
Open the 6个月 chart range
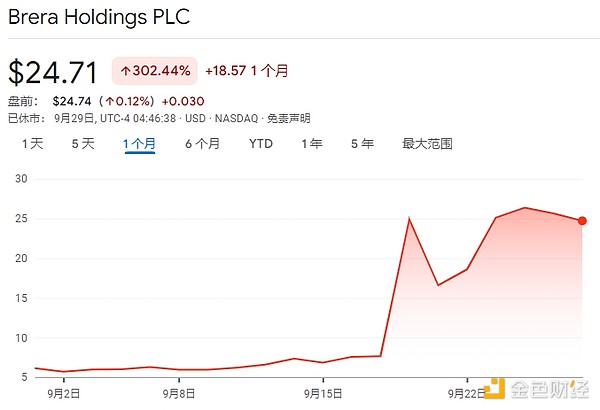pyautogui.click(x=202, y=144)
